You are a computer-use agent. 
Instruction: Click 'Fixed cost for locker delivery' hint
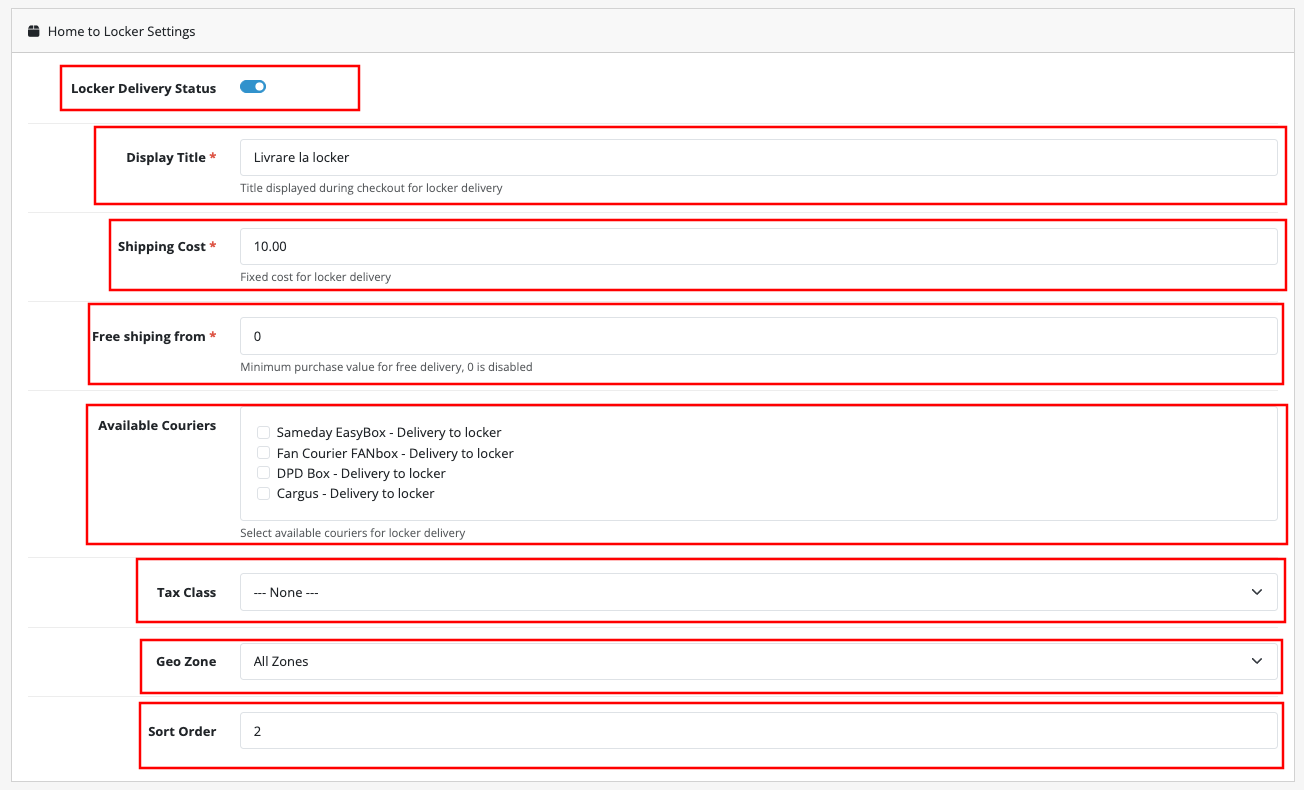[x=315, y=276]
